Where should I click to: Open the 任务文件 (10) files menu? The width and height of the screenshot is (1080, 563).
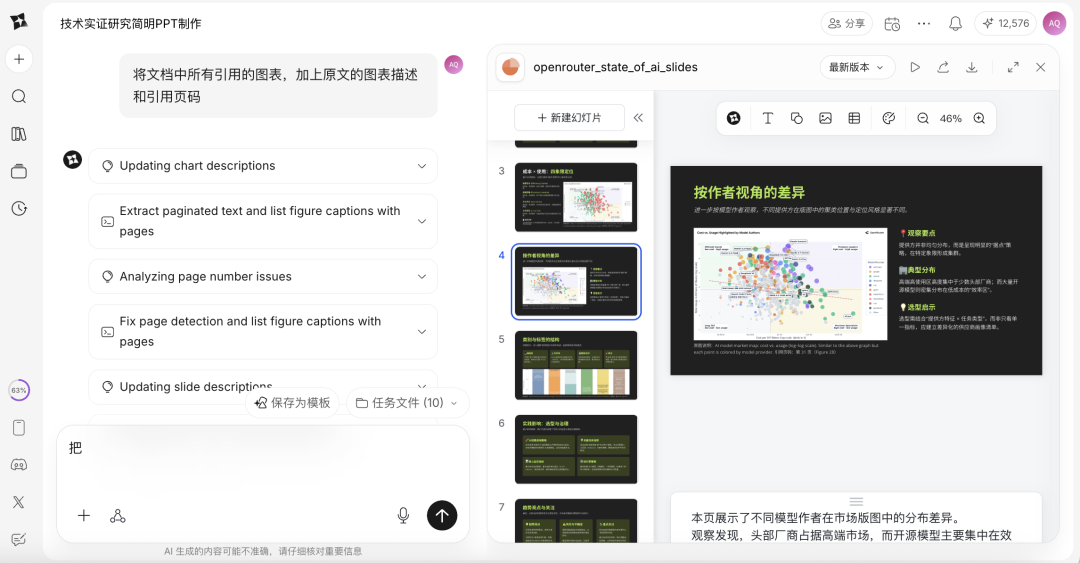[408, 403]
